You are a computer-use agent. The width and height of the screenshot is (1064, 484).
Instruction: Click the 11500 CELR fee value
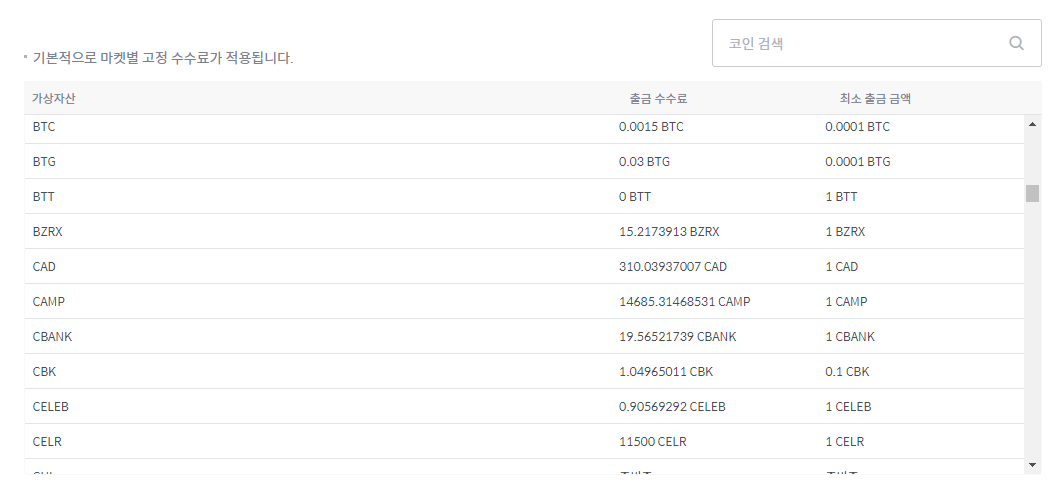(x=653, y=442)
